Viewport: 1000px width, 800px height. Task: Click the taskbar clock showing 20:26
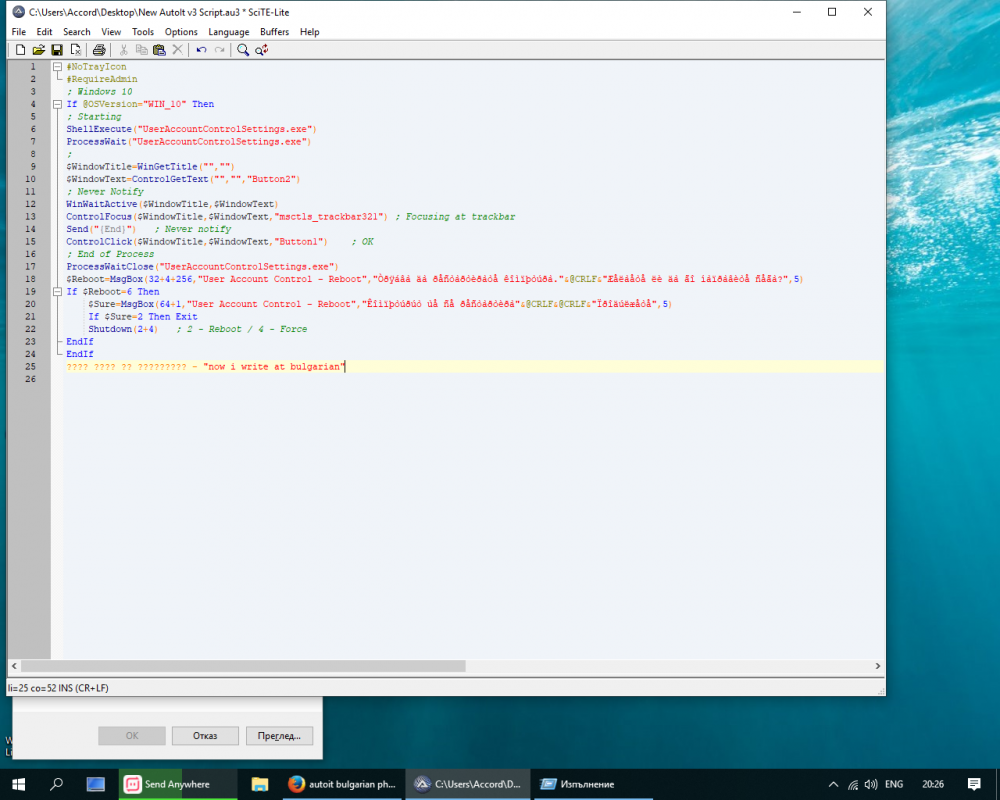coord(932,784)
